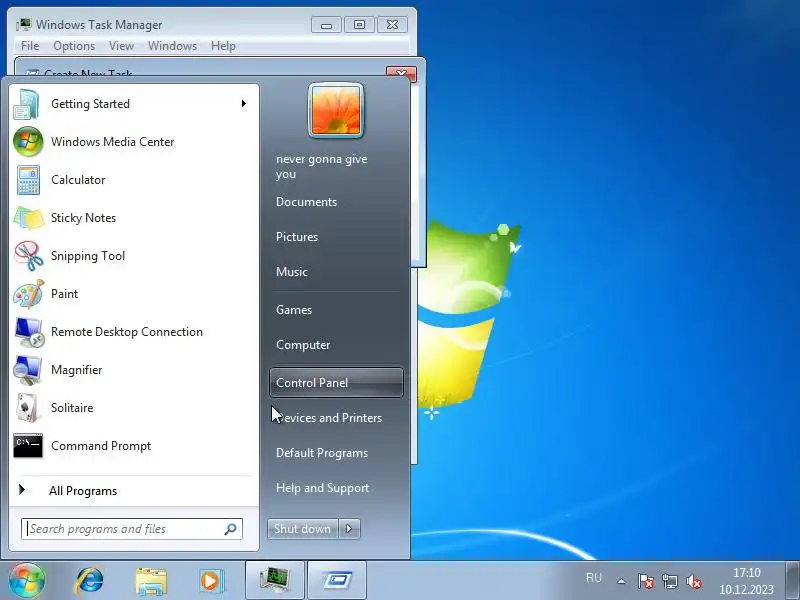Open Sticky Notes icon
This screenshot has width=800, height=600.
(x=29, y=218)
